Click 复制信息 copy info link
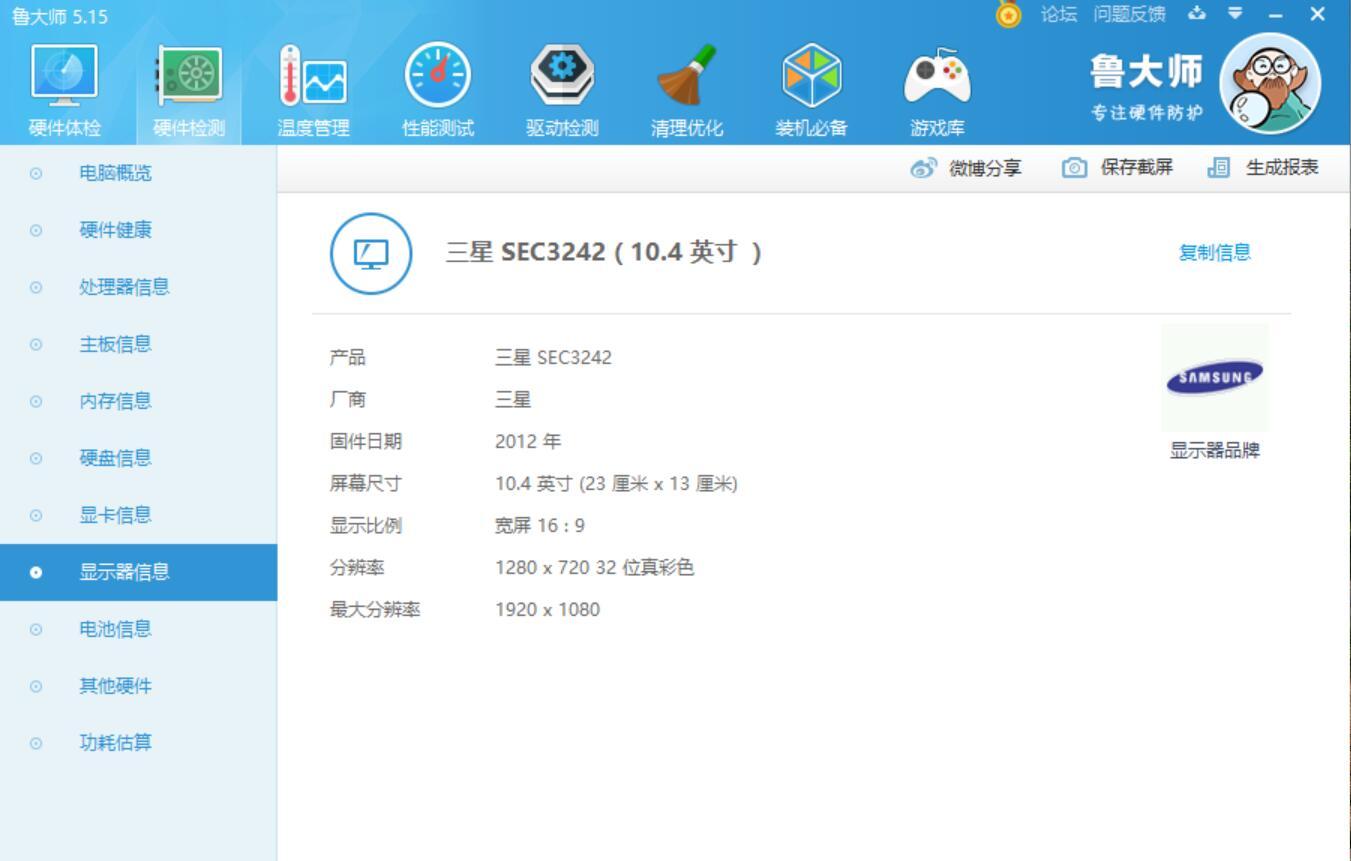1351x861 pixels. point(1215,253)
